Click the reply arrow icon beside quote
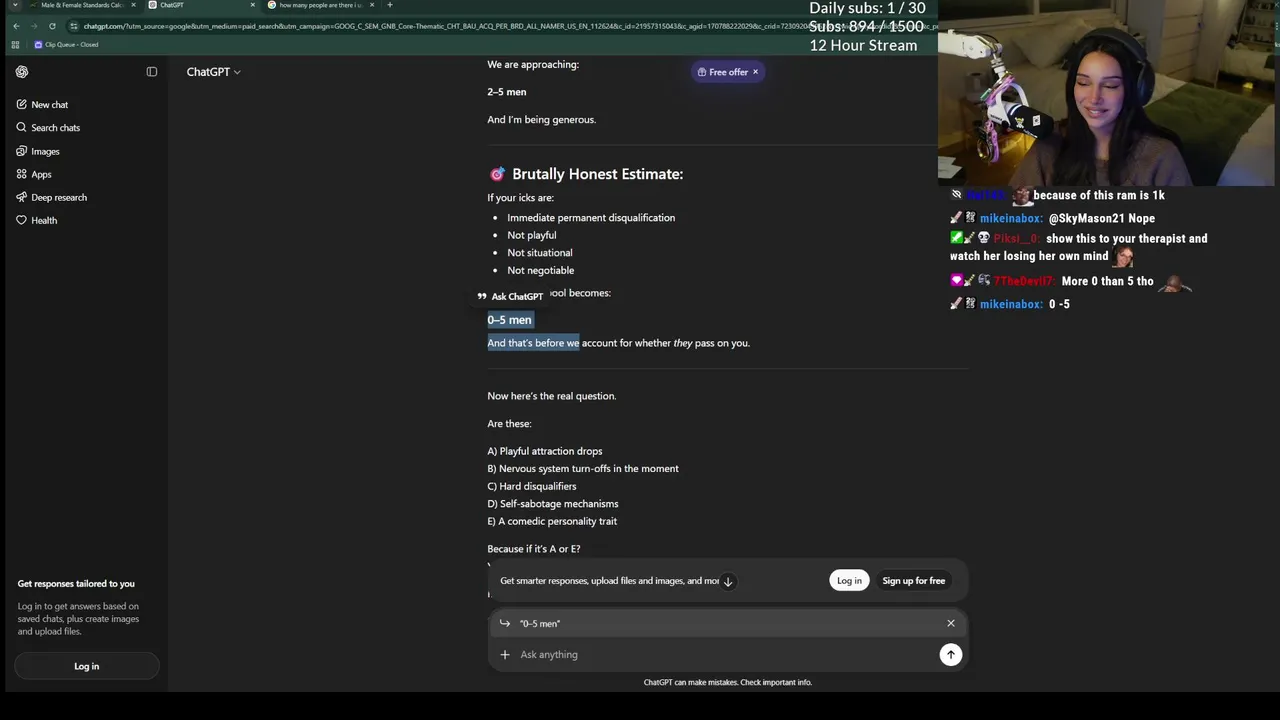The image size is (1280, 720). [505, 623]
